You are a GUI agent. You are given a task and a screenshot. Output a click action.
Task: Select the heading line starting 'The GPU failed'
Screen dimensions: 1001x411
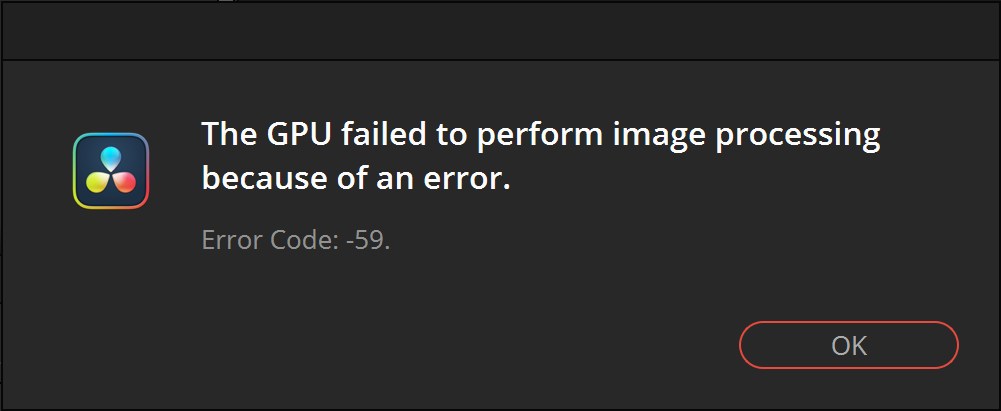pos(541,137)
